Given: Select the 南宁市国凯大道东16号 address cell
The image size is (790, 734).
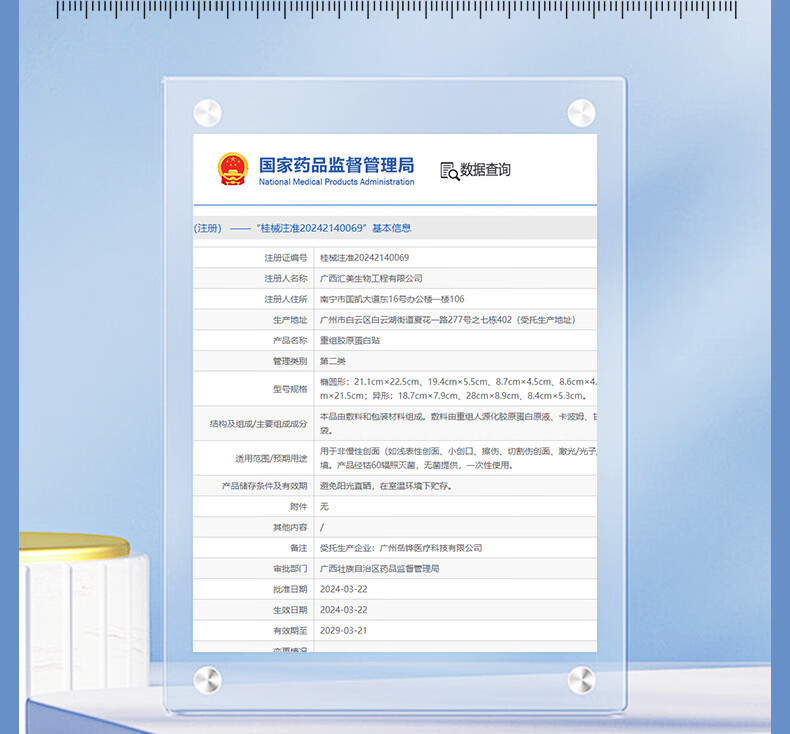Looking at the screenshot, I should [x=392, y=299].
